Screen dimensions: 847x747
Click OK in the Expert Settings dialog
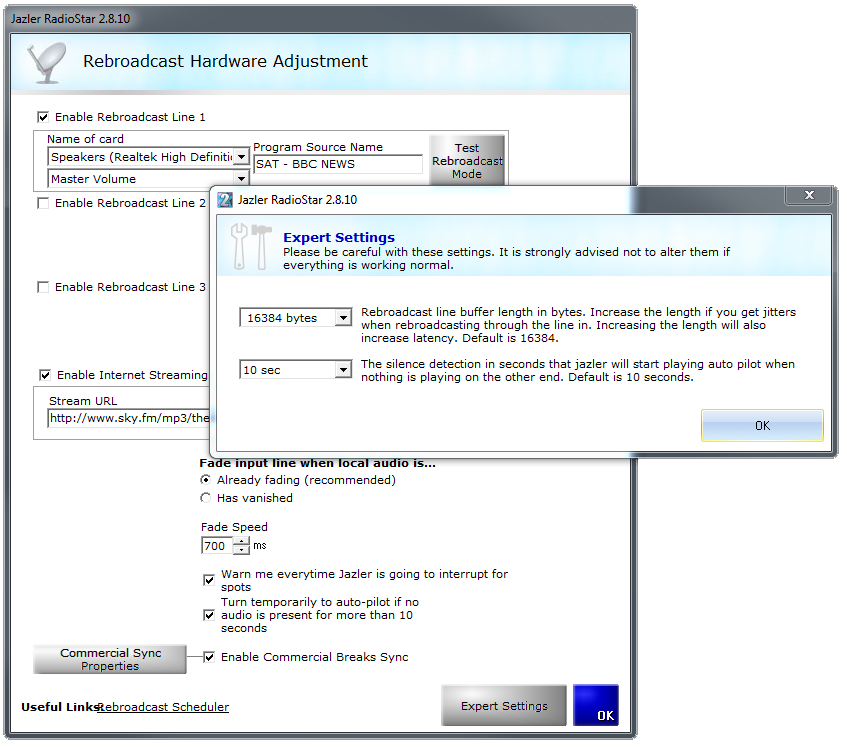tap(762, 426)
